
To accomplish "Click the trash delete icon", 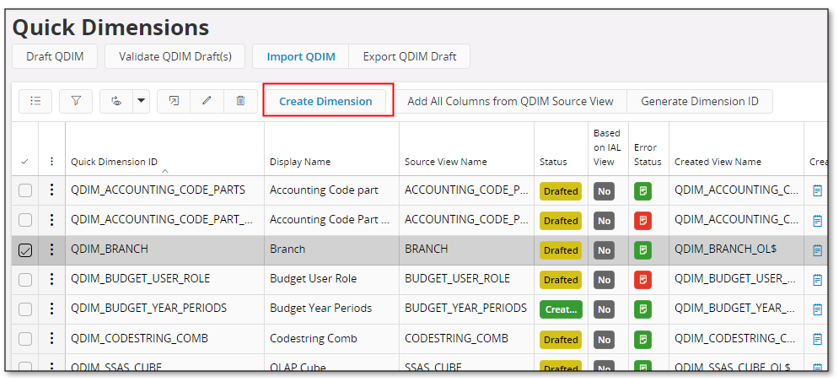I will coord(240,101).
